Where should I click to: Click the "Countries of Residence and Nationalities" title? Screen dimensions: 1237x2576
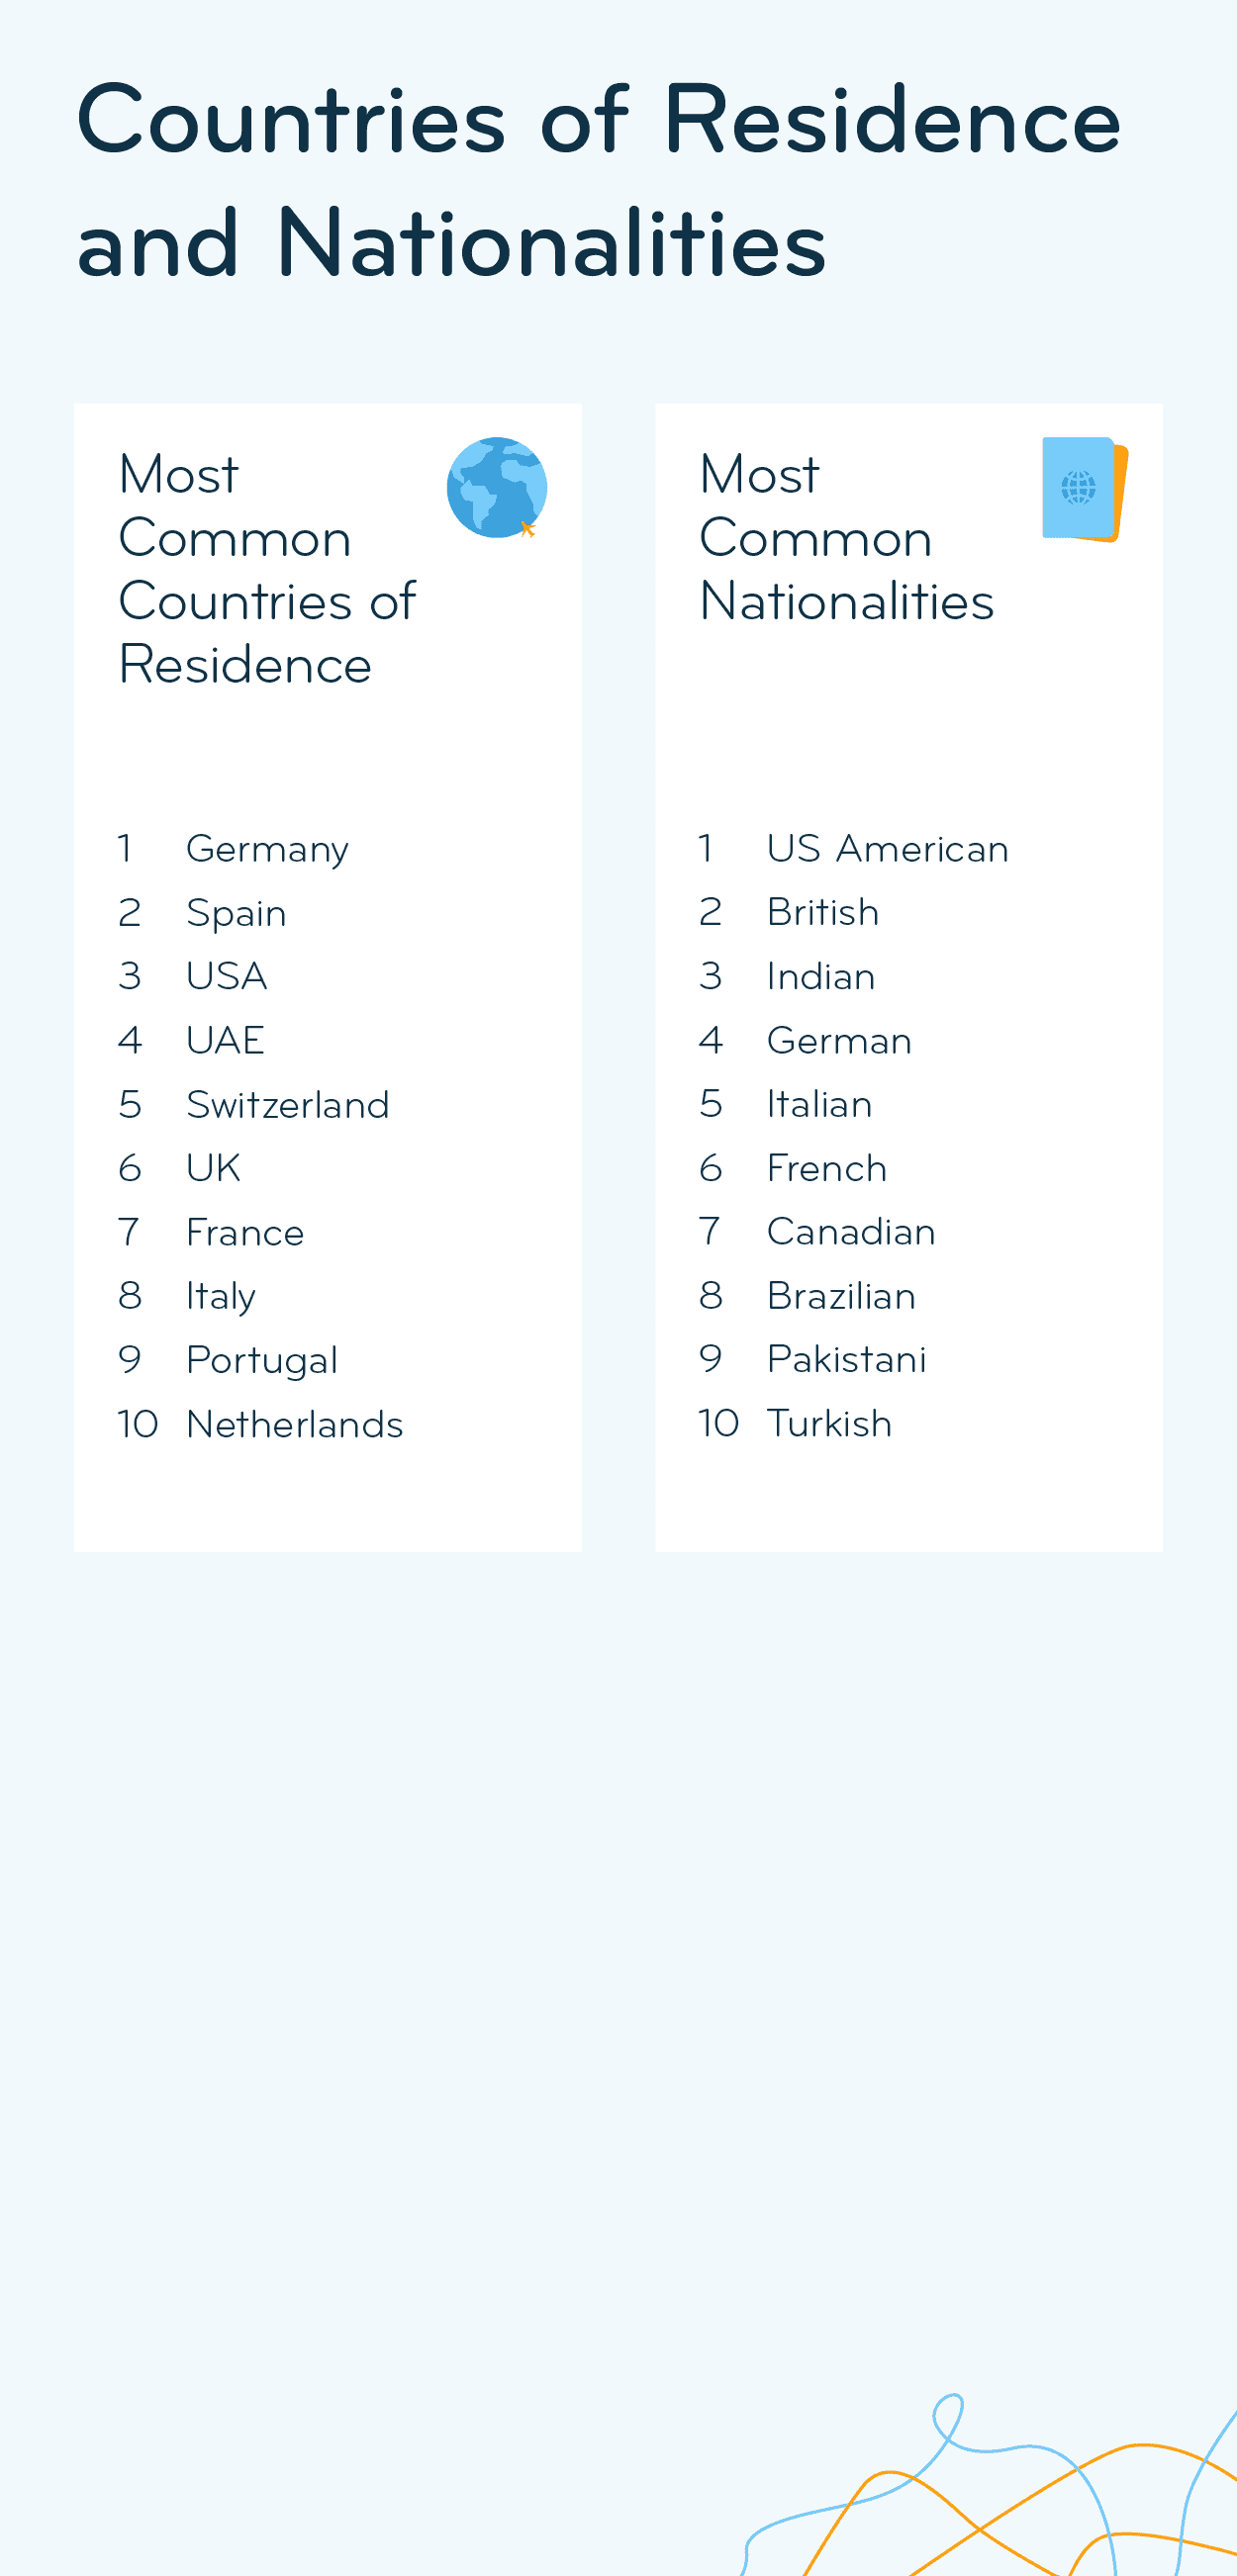tap(598, 181)
